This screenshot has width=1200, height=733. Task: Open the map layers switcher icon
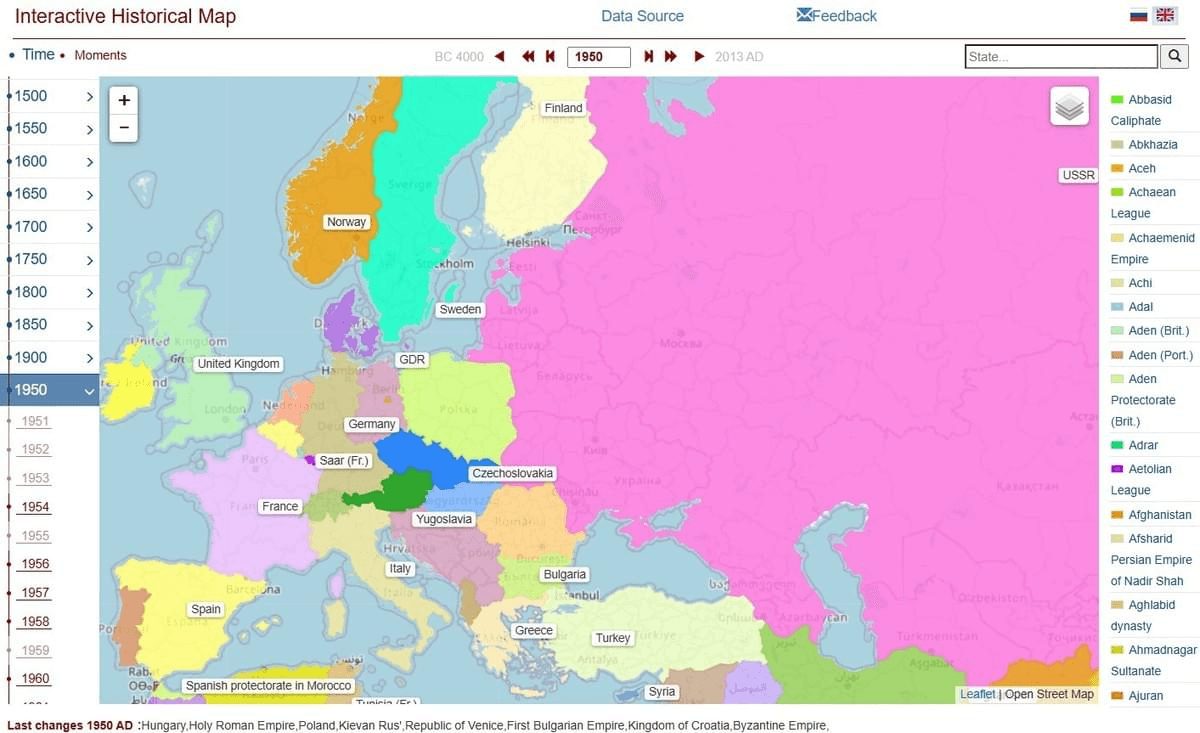pos(1069,106)
